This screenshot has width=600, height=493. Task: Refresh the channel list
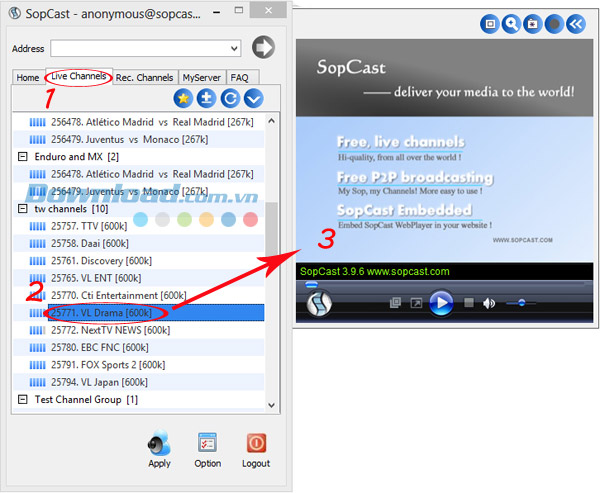(x=230, y=98)
